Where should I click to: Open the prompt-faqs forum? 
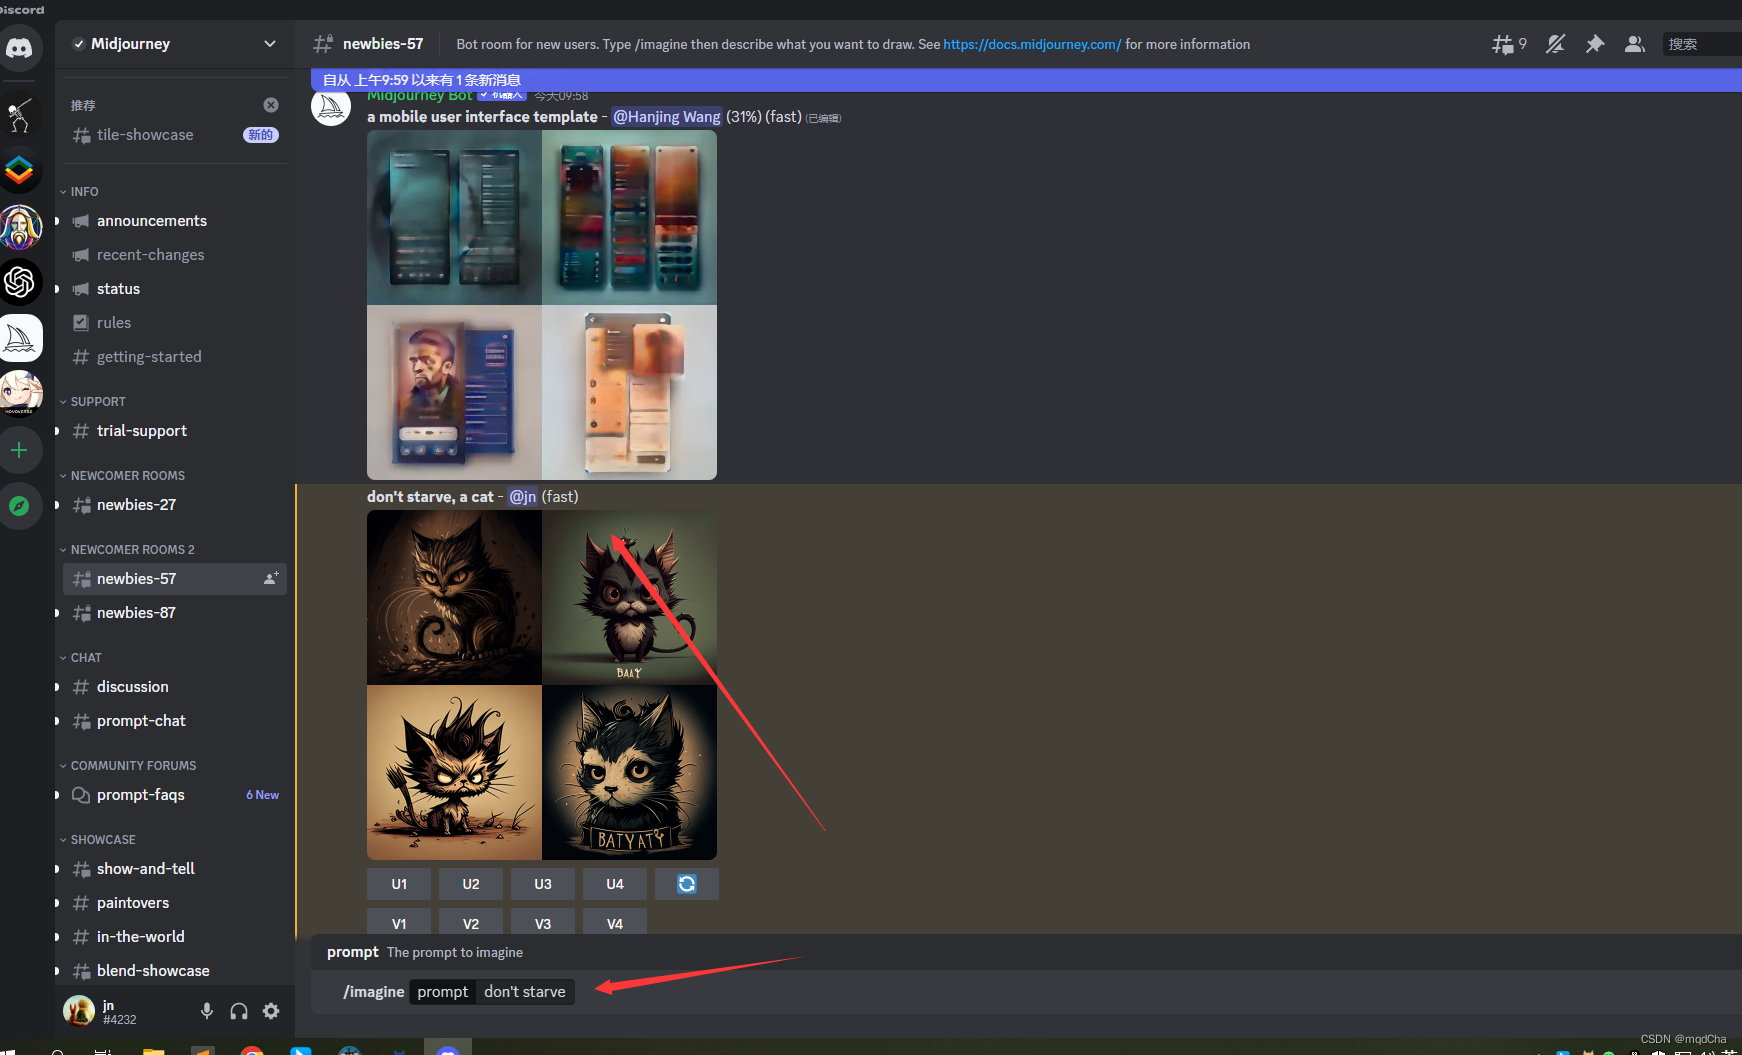point(175,795)
